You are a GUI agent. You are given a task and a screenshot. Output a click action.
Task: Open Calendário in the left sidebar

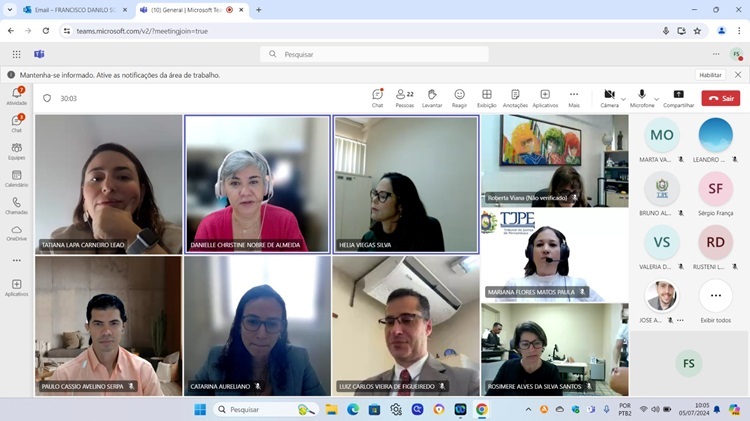point(17,178)
